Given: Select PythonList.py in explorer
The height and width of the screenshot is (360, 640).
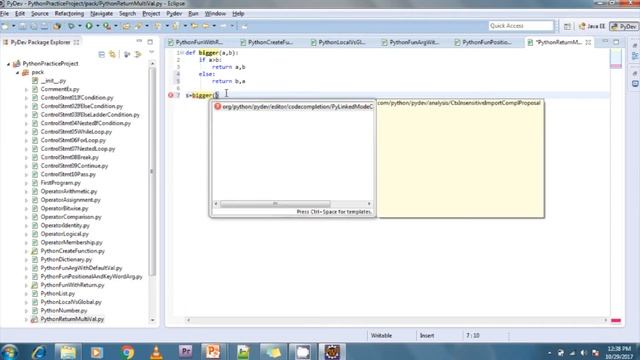Looking at the screenshot, I should (x=58, y=293).
